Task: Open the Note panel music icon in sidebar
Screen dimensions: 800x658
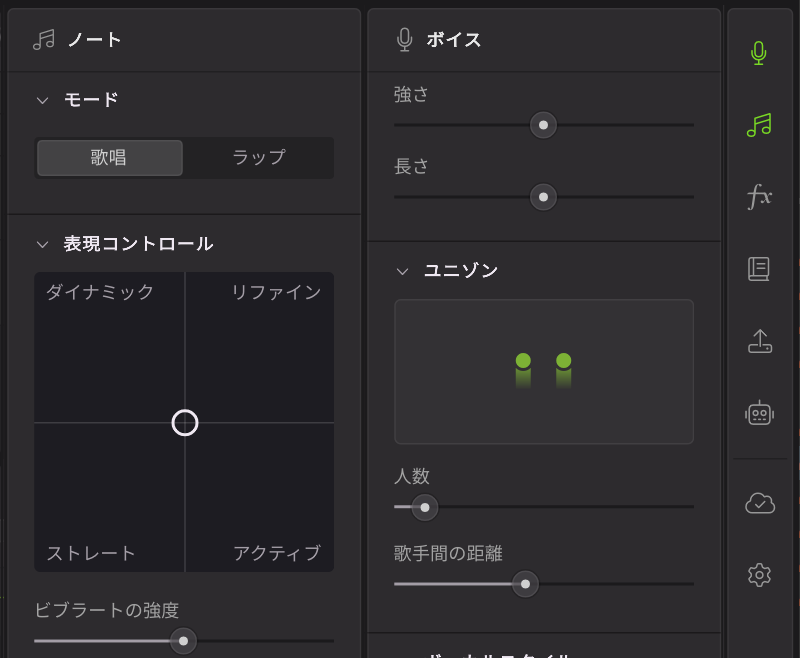Action: click(x=759, y=125)
